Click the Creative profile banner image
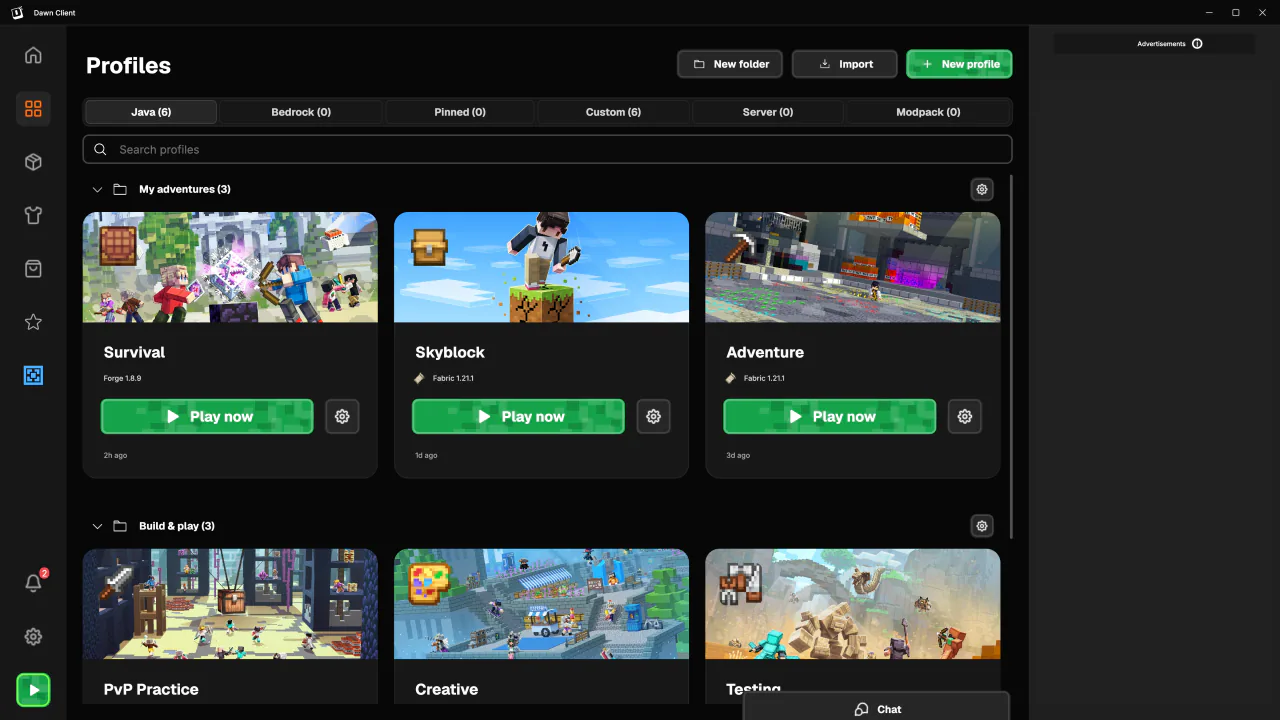 point(541,604)
